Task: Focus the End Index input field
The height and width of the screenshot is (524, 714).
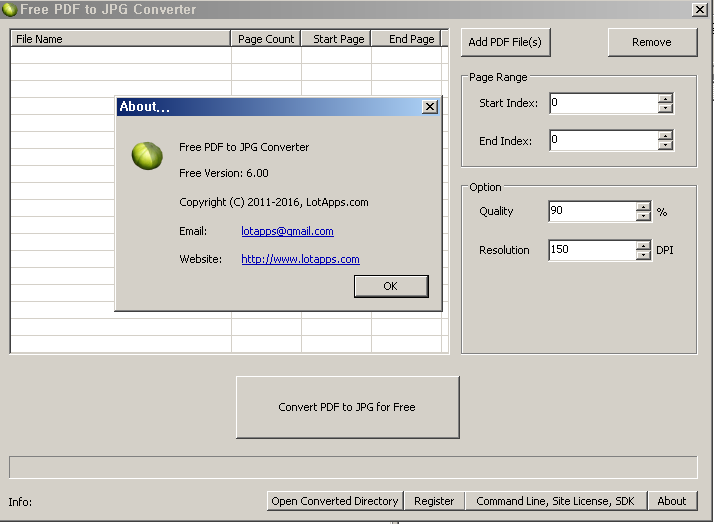Action: tap(603, 140)
